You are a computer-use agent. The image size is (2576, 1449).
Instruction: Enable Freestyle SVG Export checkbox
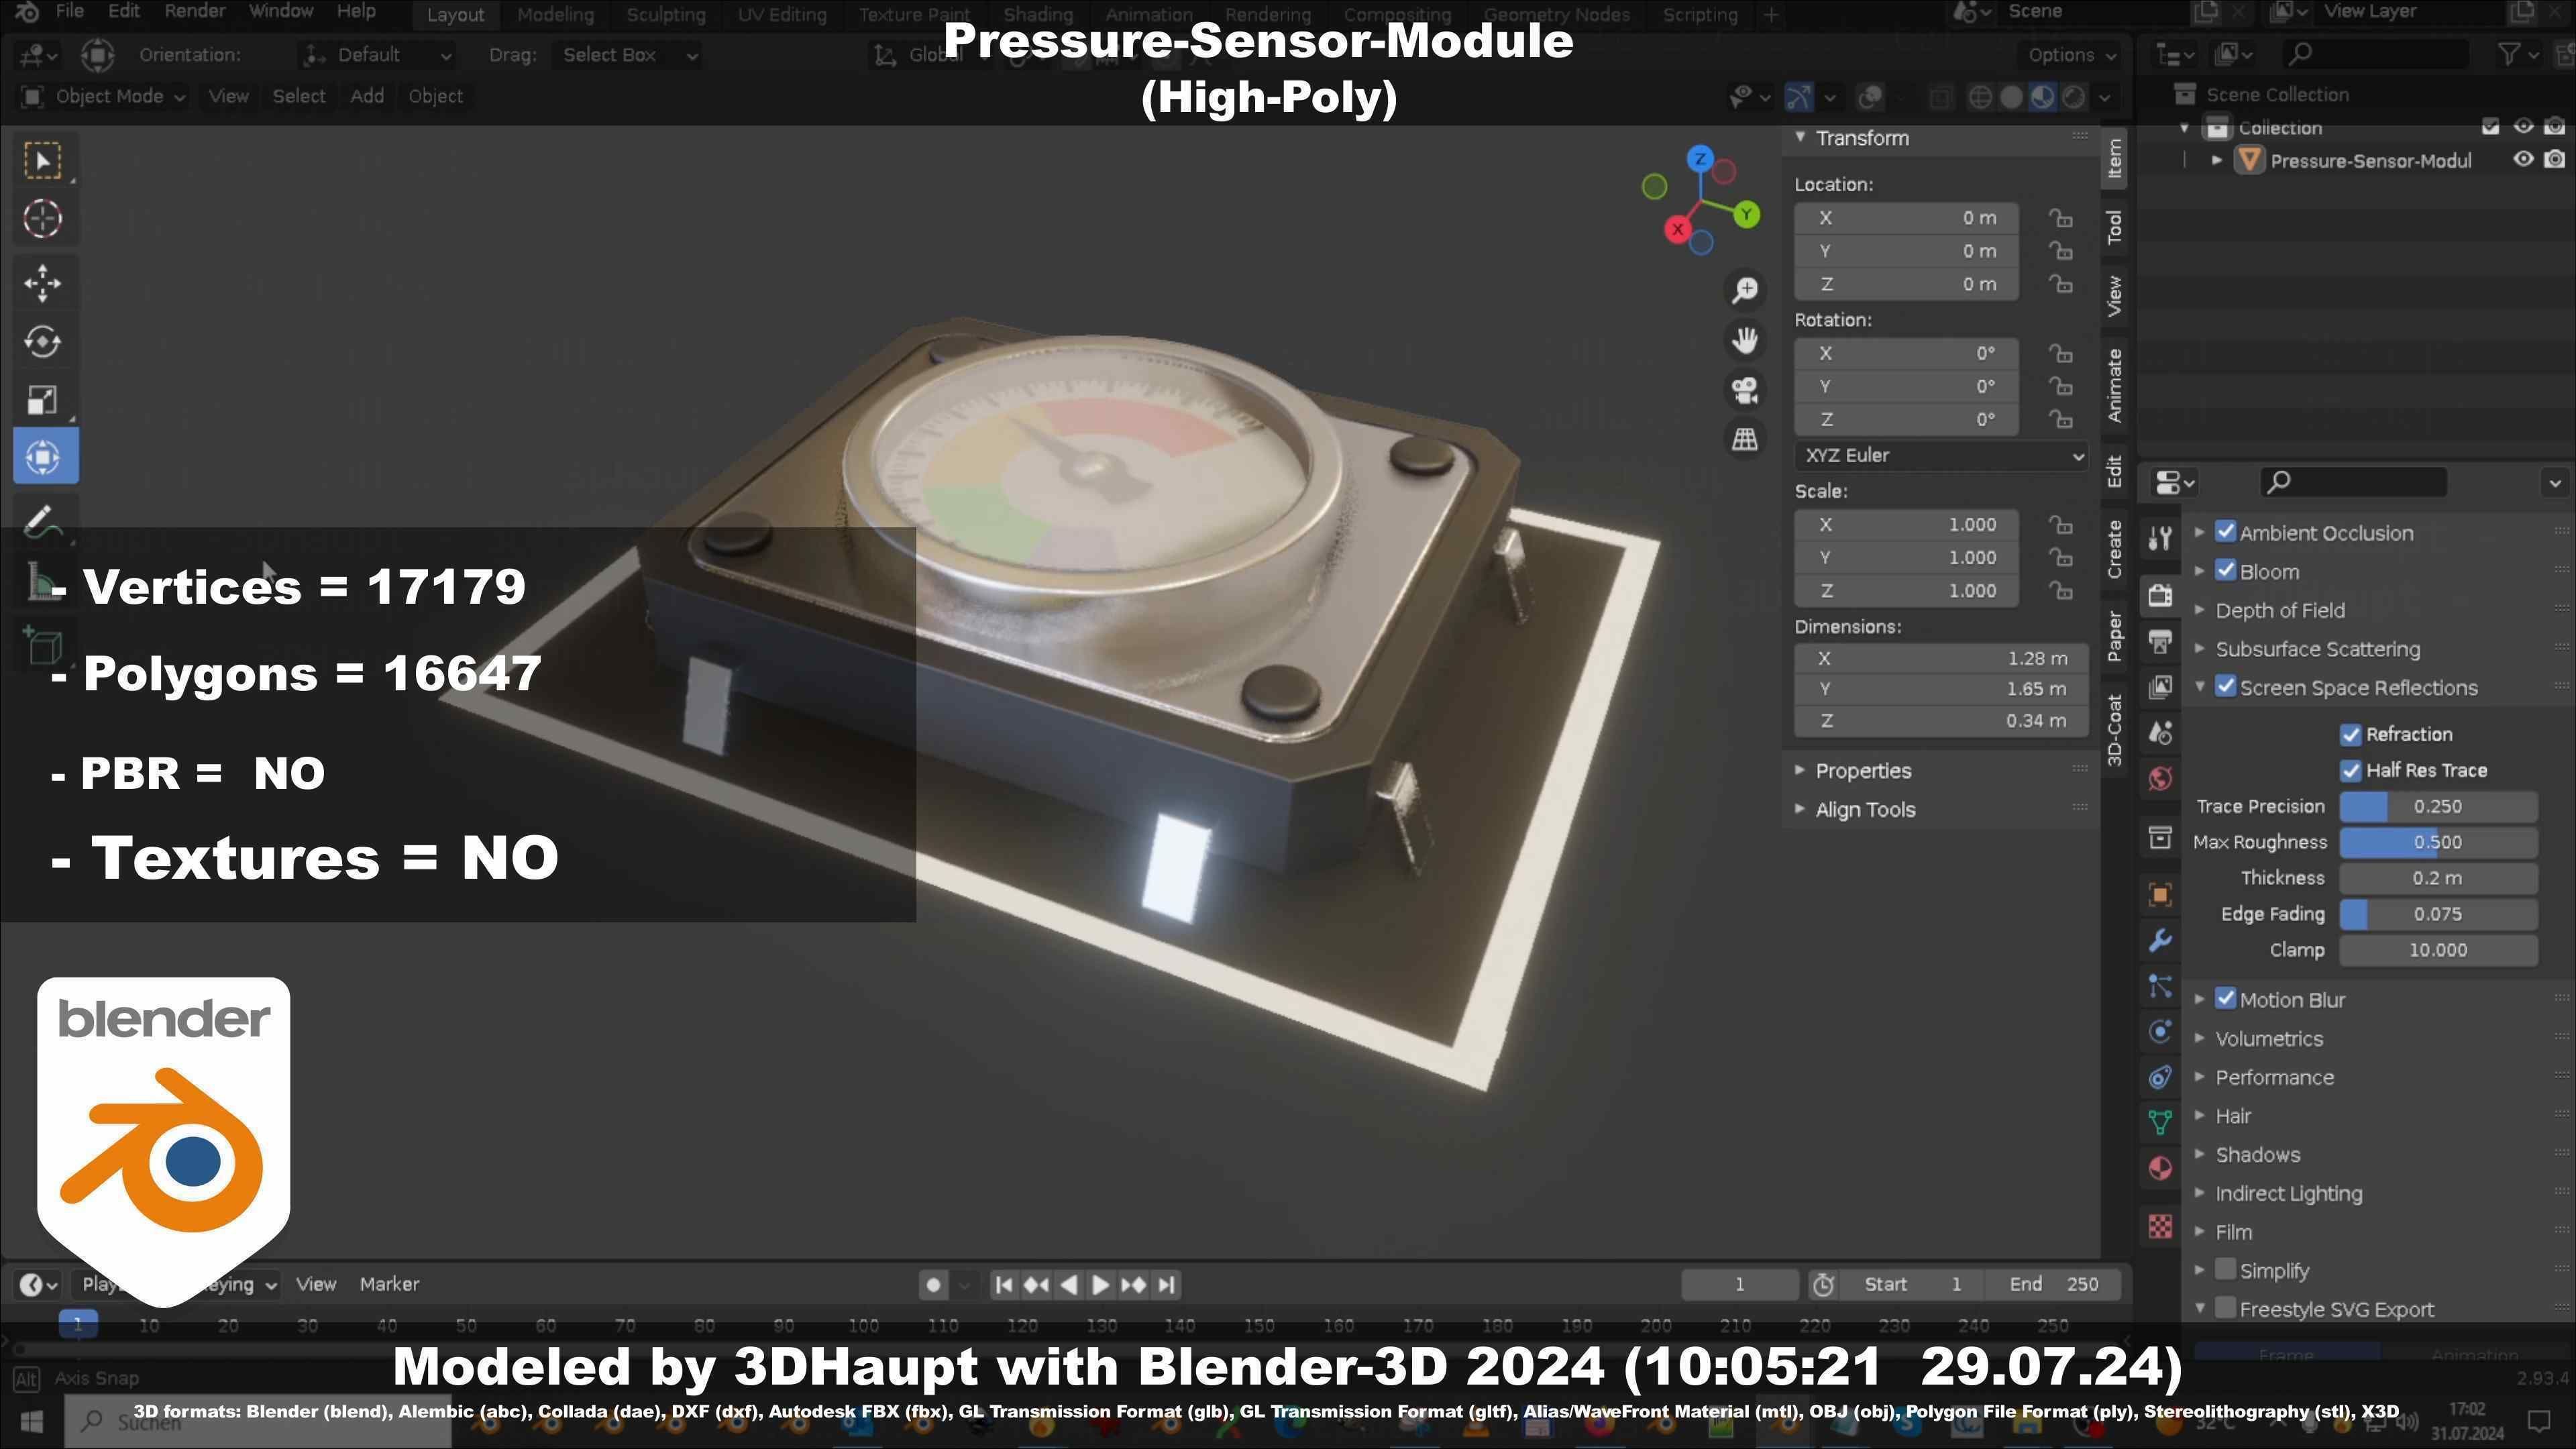point(2226,1308)
